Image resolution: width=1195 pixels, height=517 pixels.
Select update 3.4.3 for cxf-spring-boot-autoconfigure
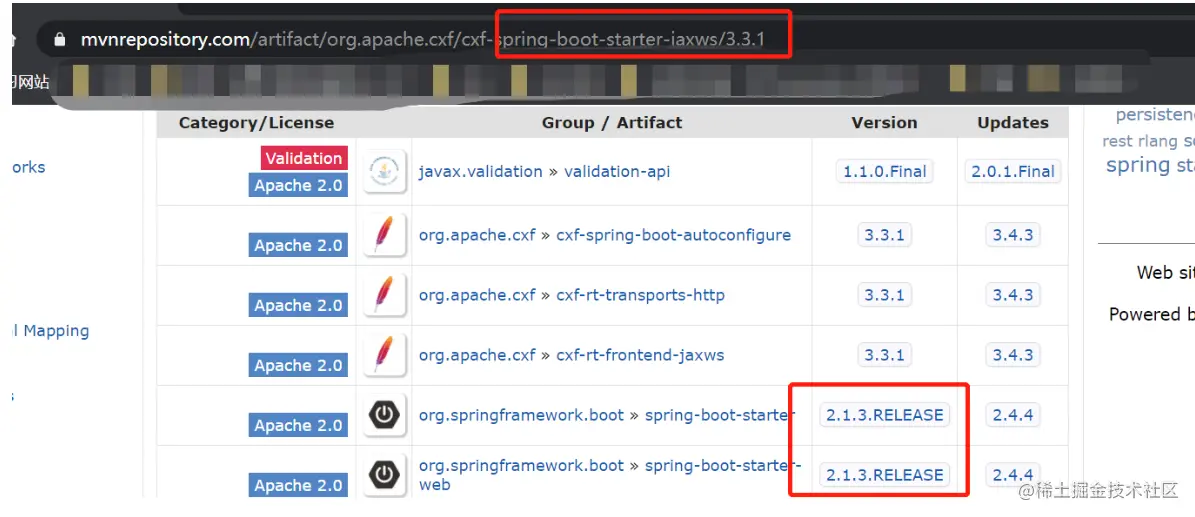(x=1013, y=235)
